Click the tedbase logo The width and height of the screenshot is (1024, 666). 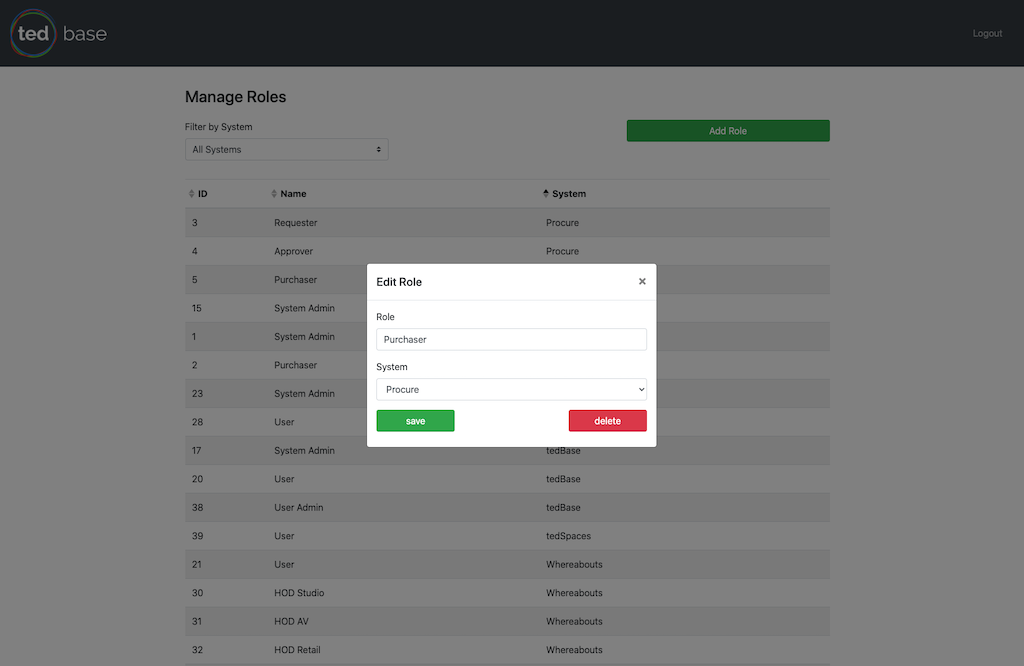59,34
